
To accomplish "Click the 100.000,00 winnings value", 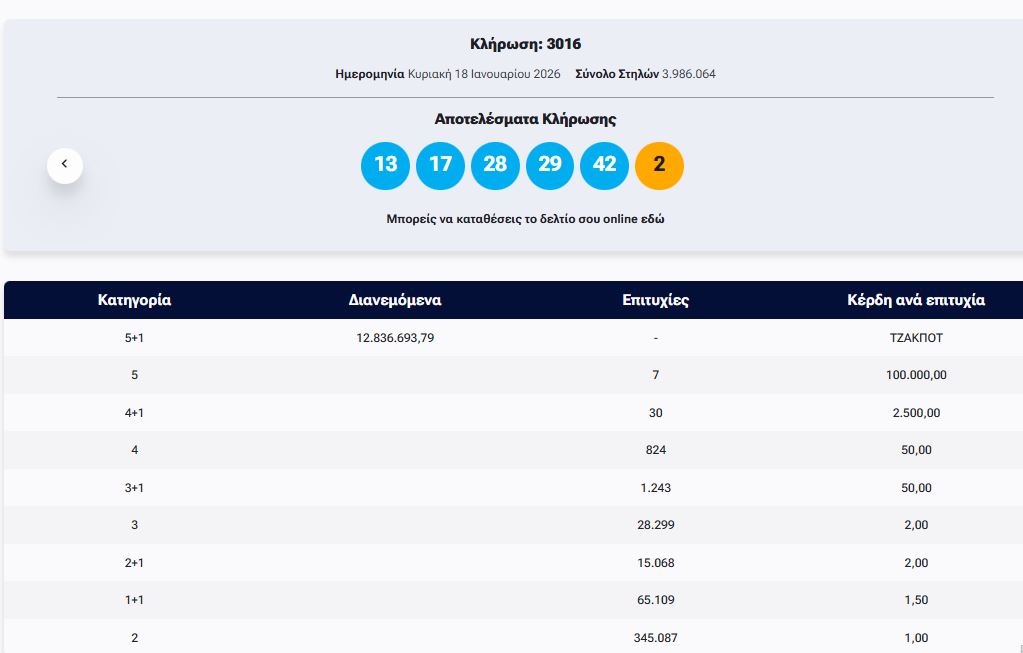I will click(x=915, y=375).
